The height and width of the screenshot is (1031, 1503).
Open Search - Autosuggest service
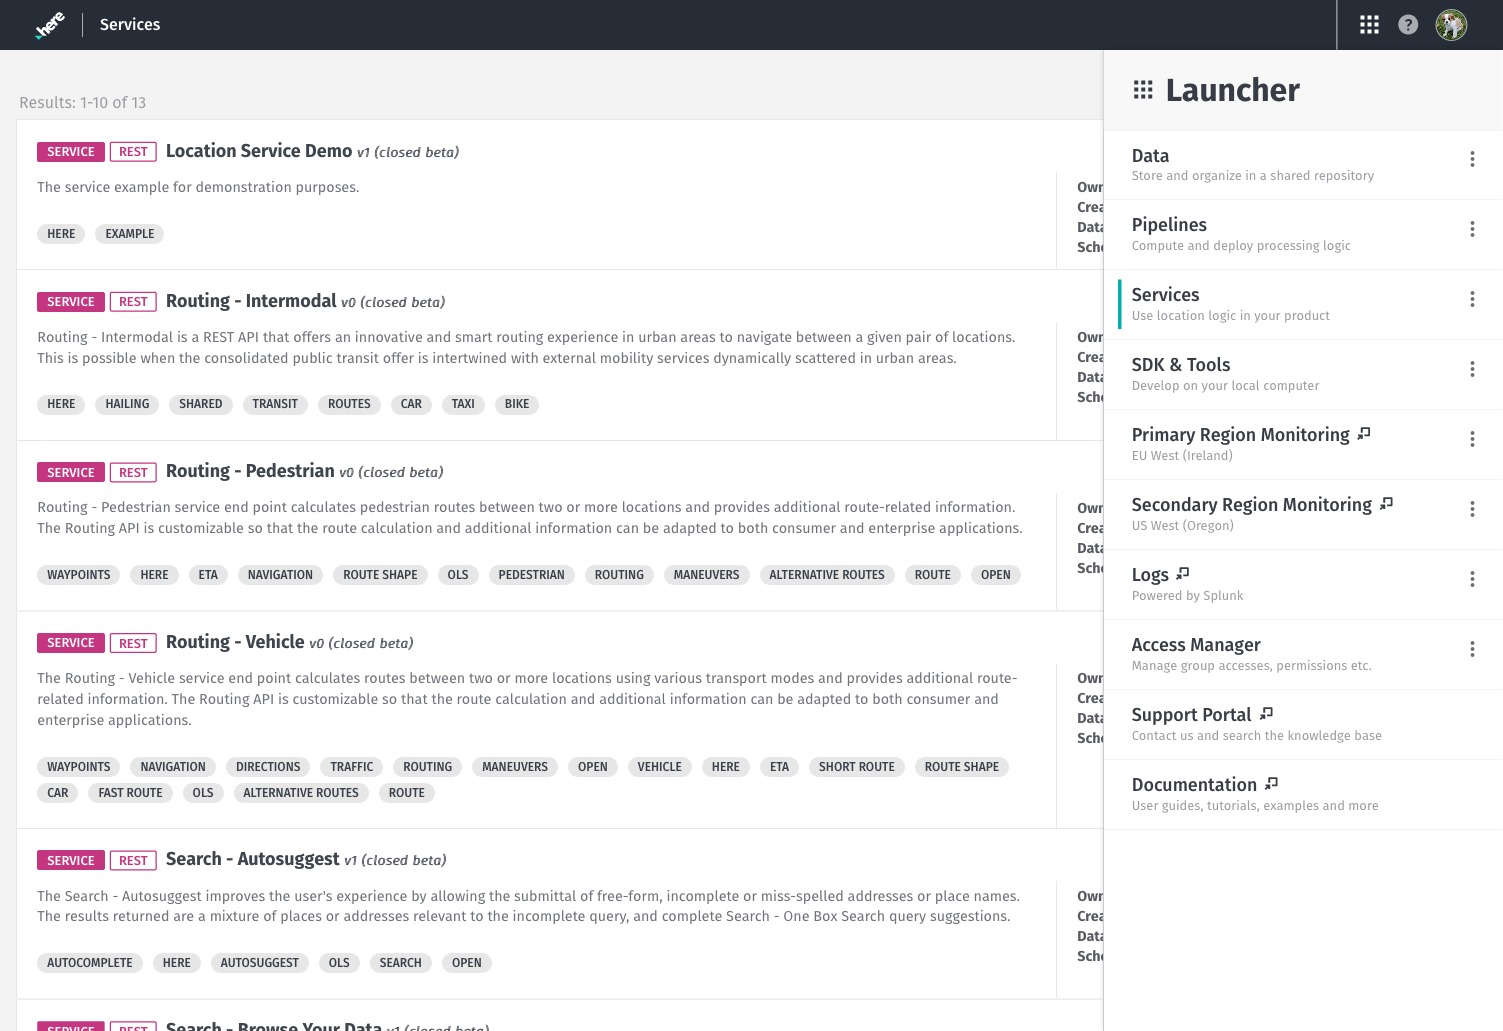point(253,859)
